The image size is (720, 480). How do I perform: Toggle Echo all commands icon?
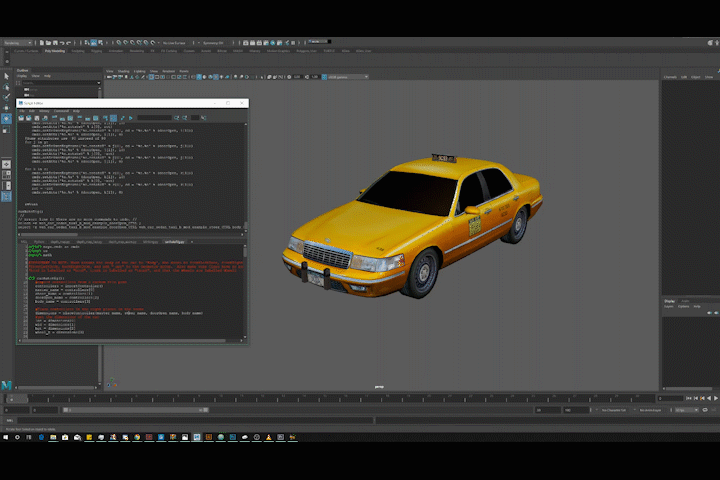point(105,118)
